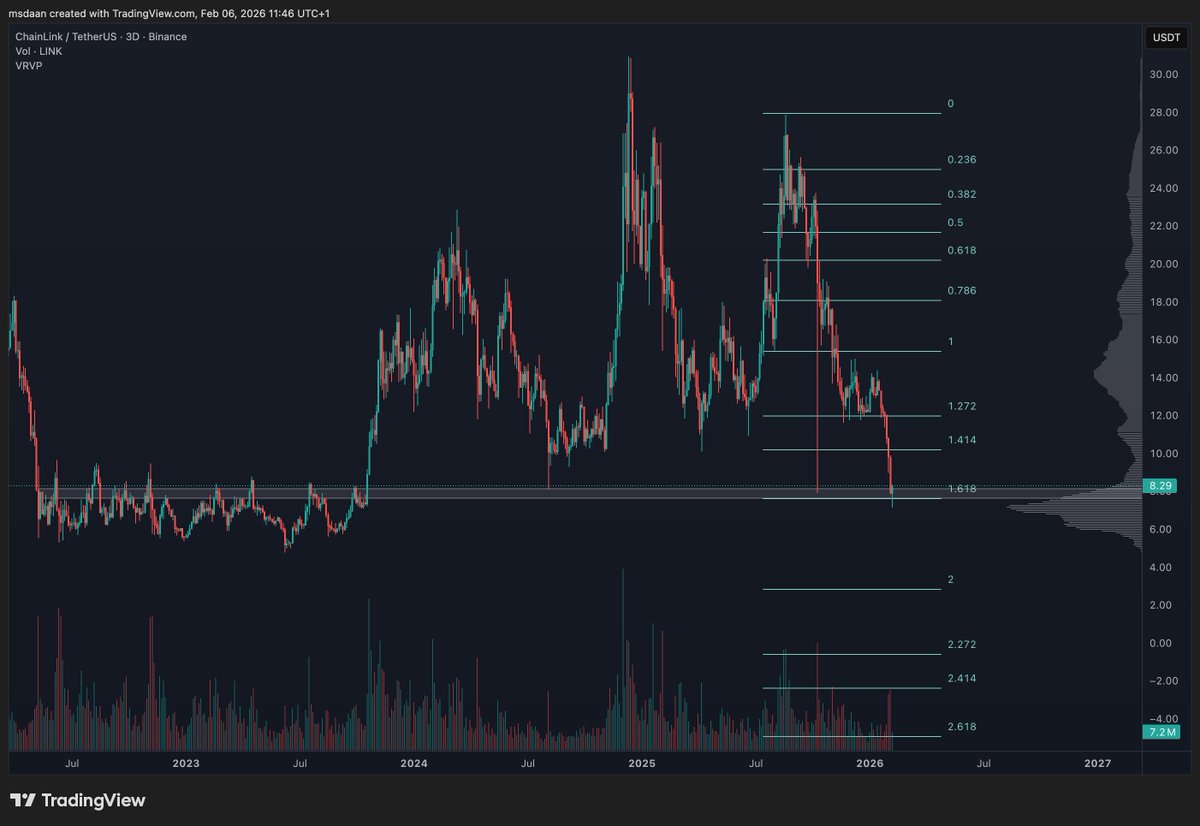Select the 1.414 Fibonacci level label
This screenshot has width=1200, height=826.
(x=961, y=440)
